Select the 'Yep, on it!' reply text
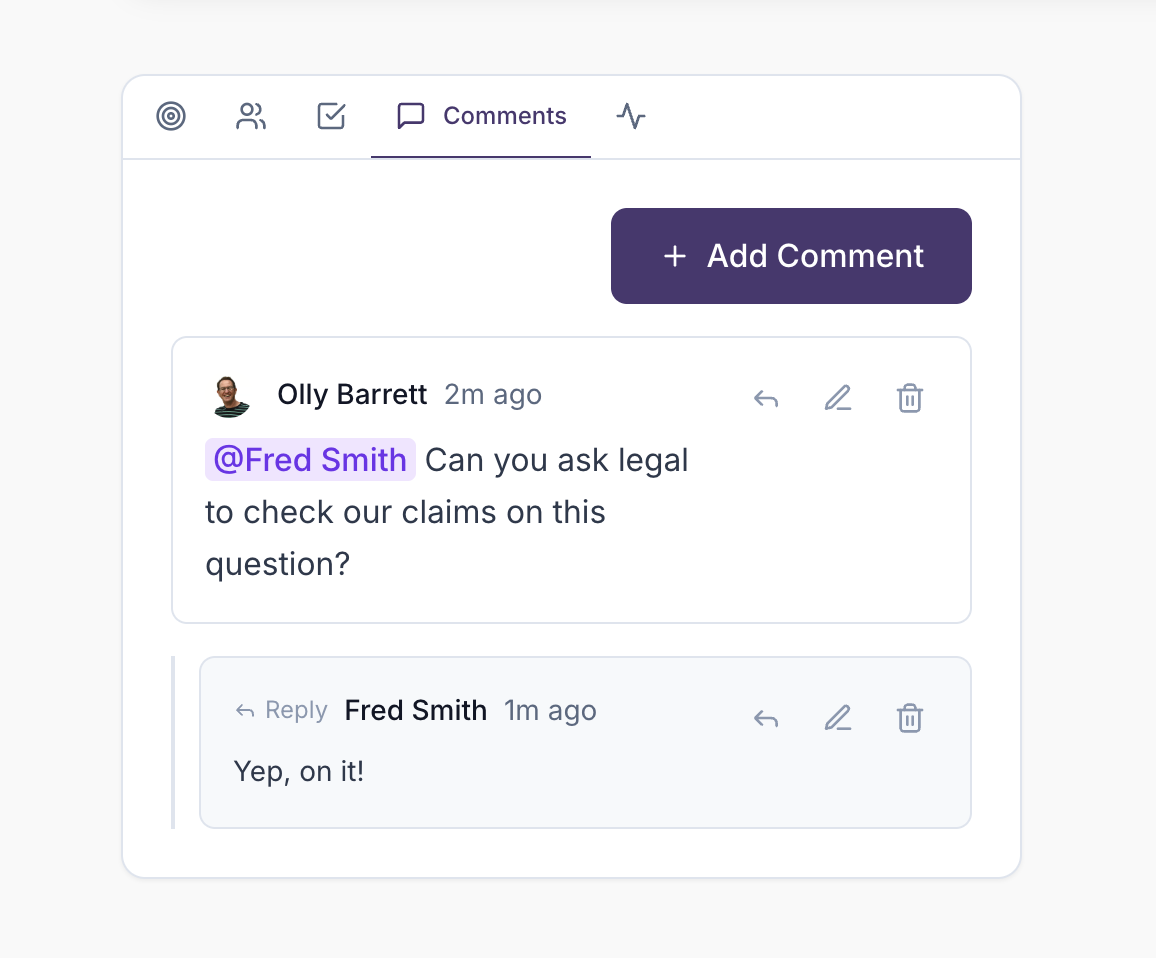 (x=298, y=771)
